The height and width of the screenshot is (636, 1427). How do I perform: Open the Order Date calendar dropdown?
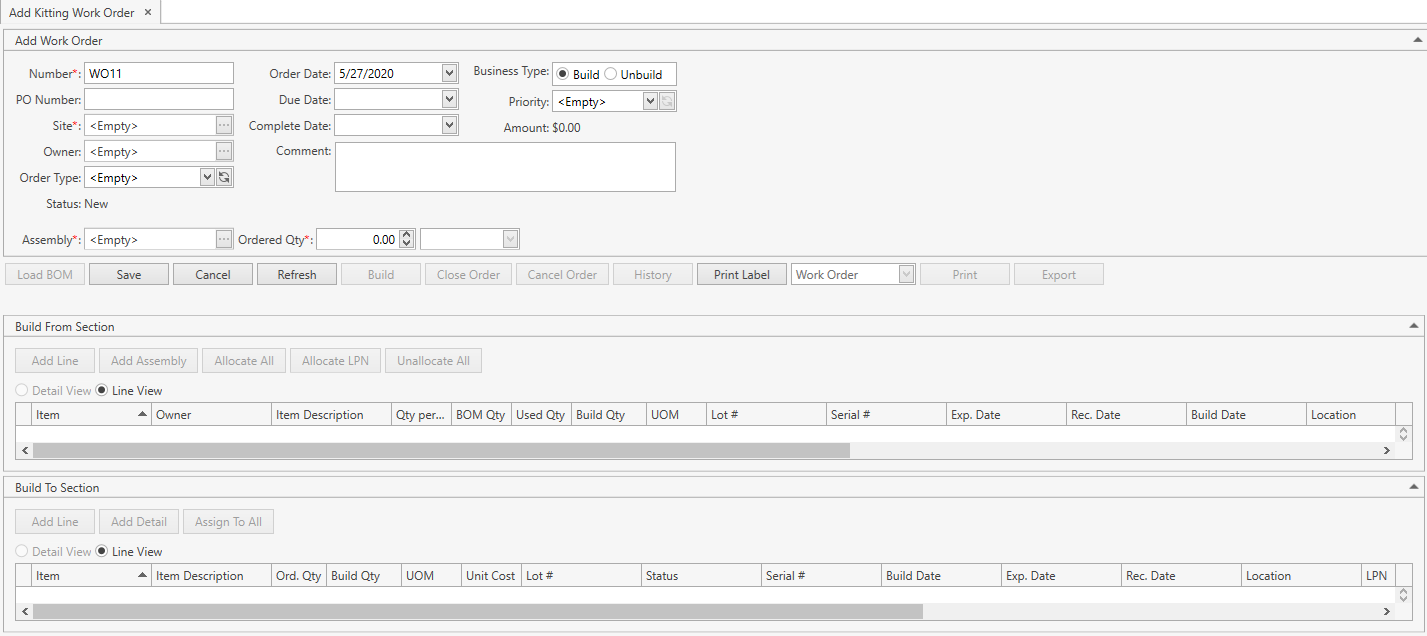(449, 73)
